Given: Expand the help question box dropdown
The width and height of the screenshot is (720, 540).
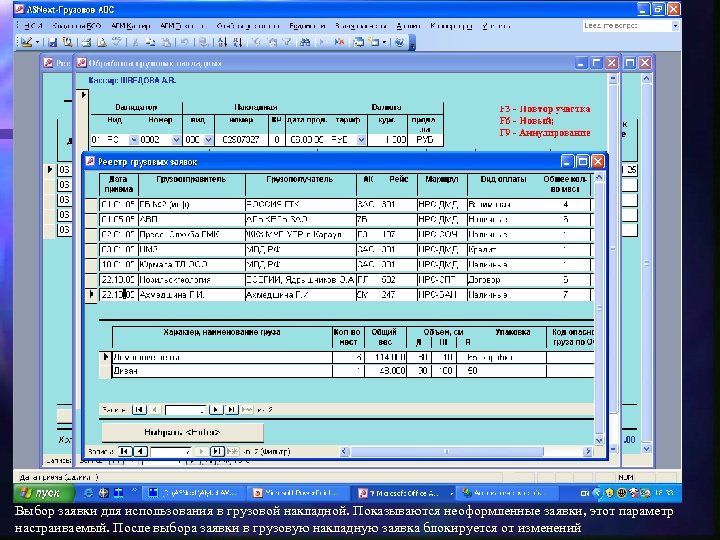Looking at the screenshot, I should click(675, 26).
